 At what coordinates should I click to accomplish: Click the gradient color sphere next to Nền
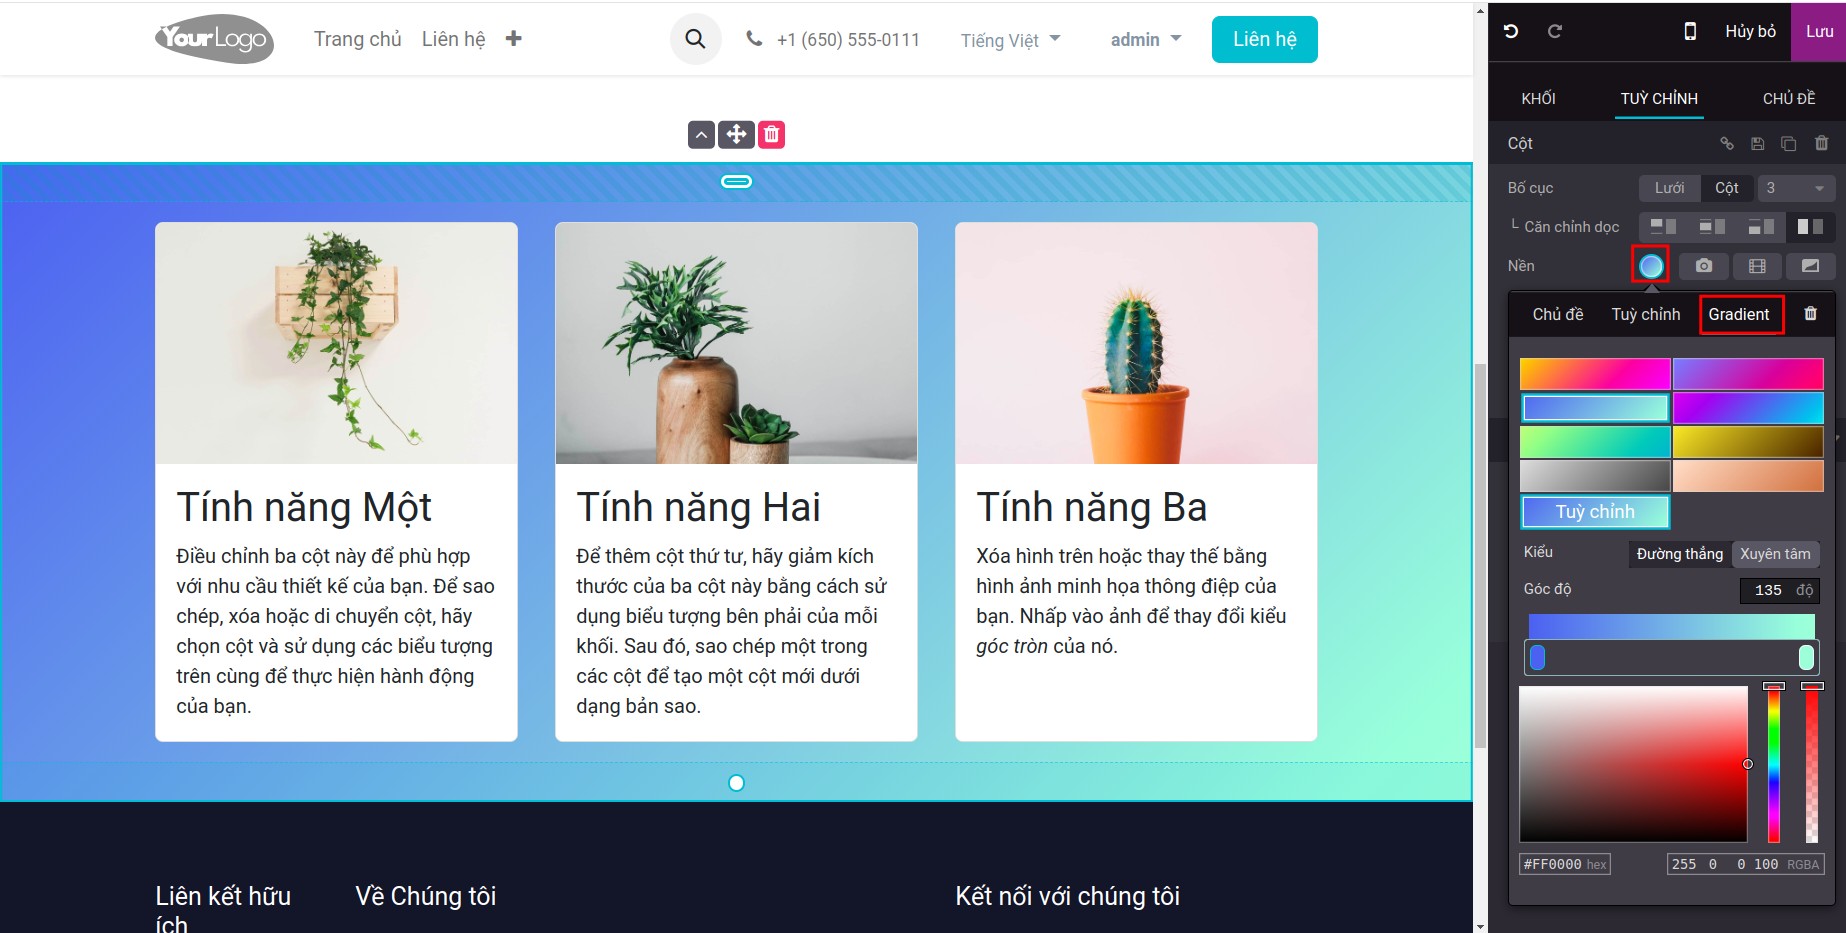pyautogui.click(x=1650, y=266)
